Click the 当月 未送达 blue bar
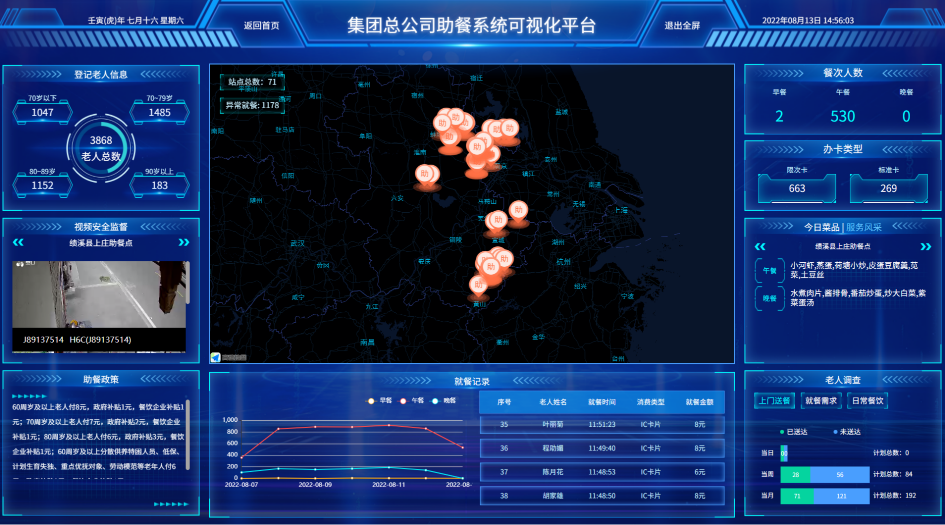 (840, 495)
